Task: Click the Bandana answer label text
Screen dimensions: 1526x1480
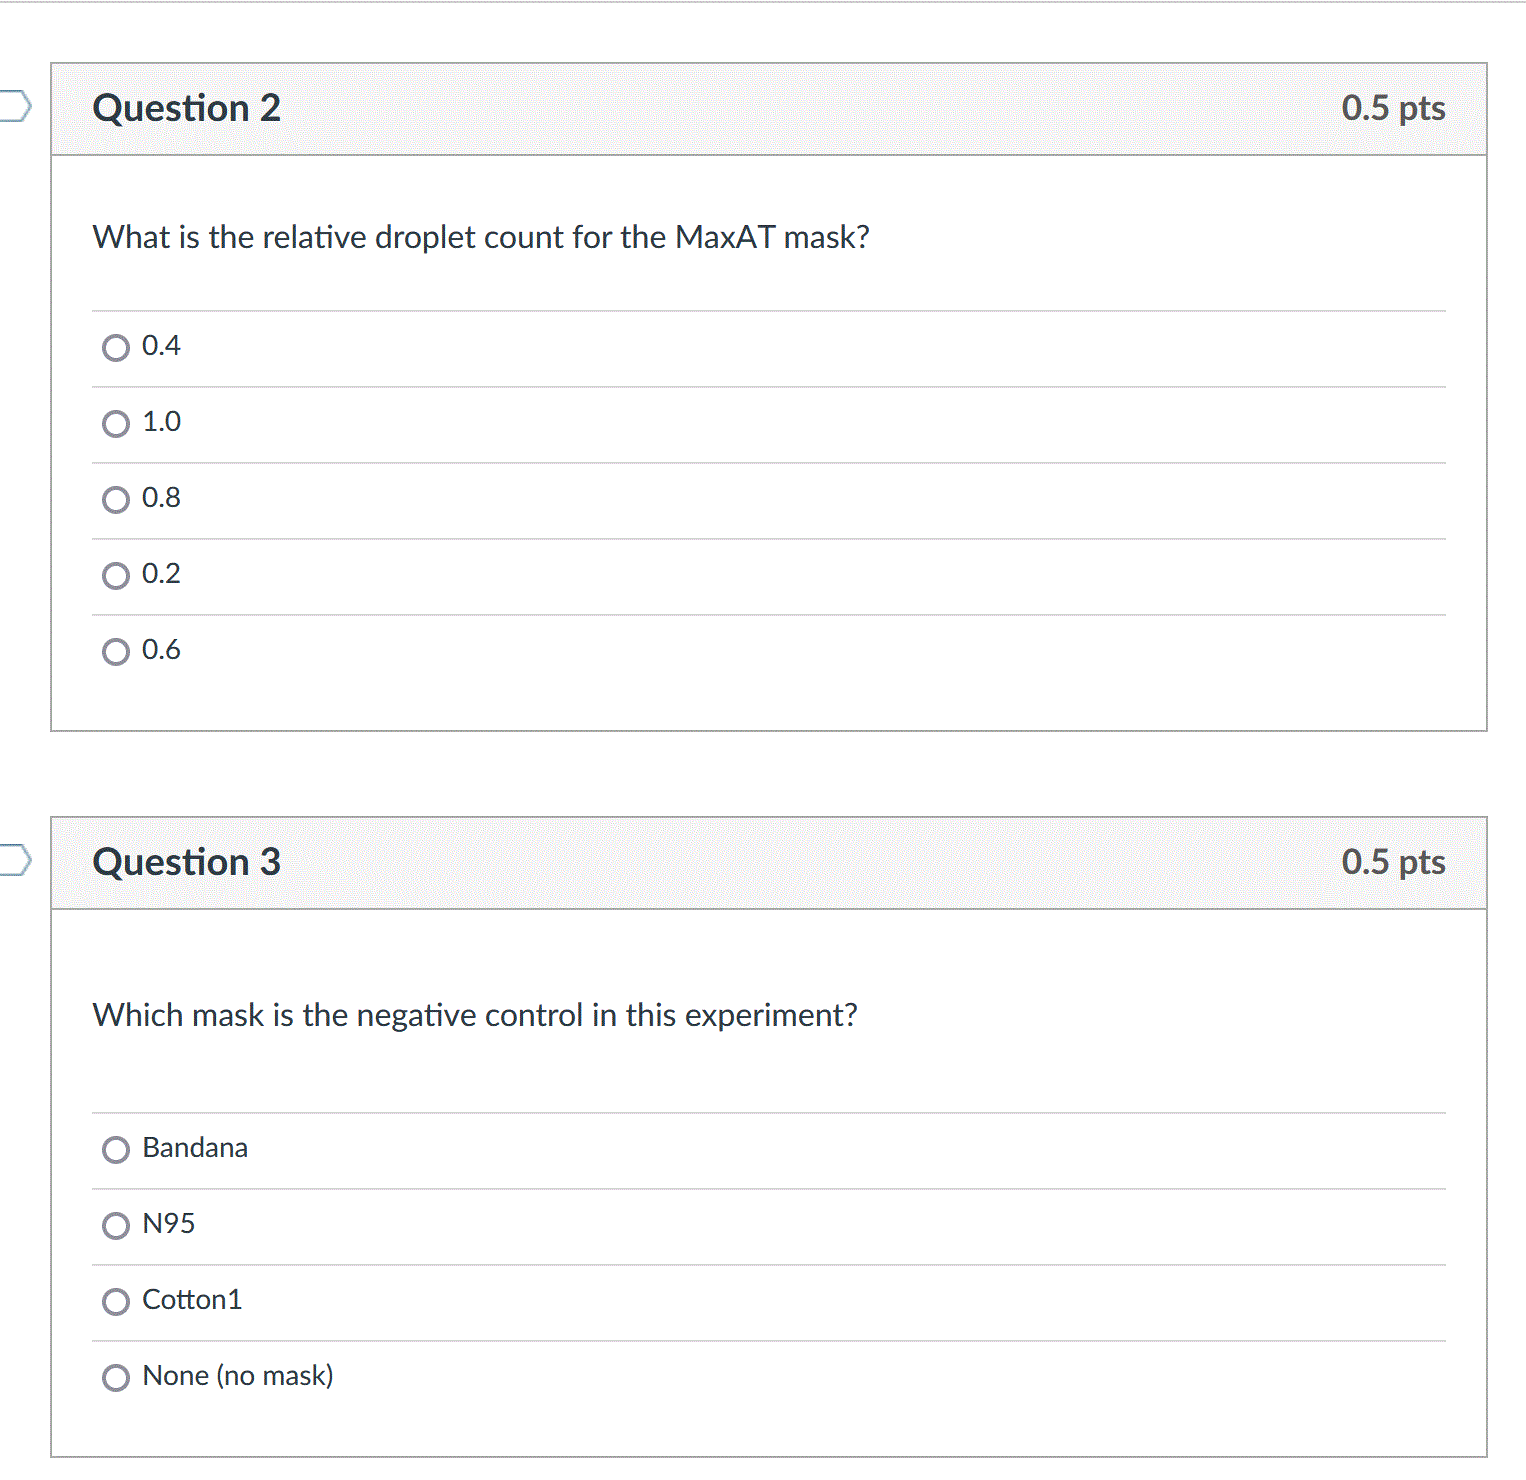Action: 195,1148
